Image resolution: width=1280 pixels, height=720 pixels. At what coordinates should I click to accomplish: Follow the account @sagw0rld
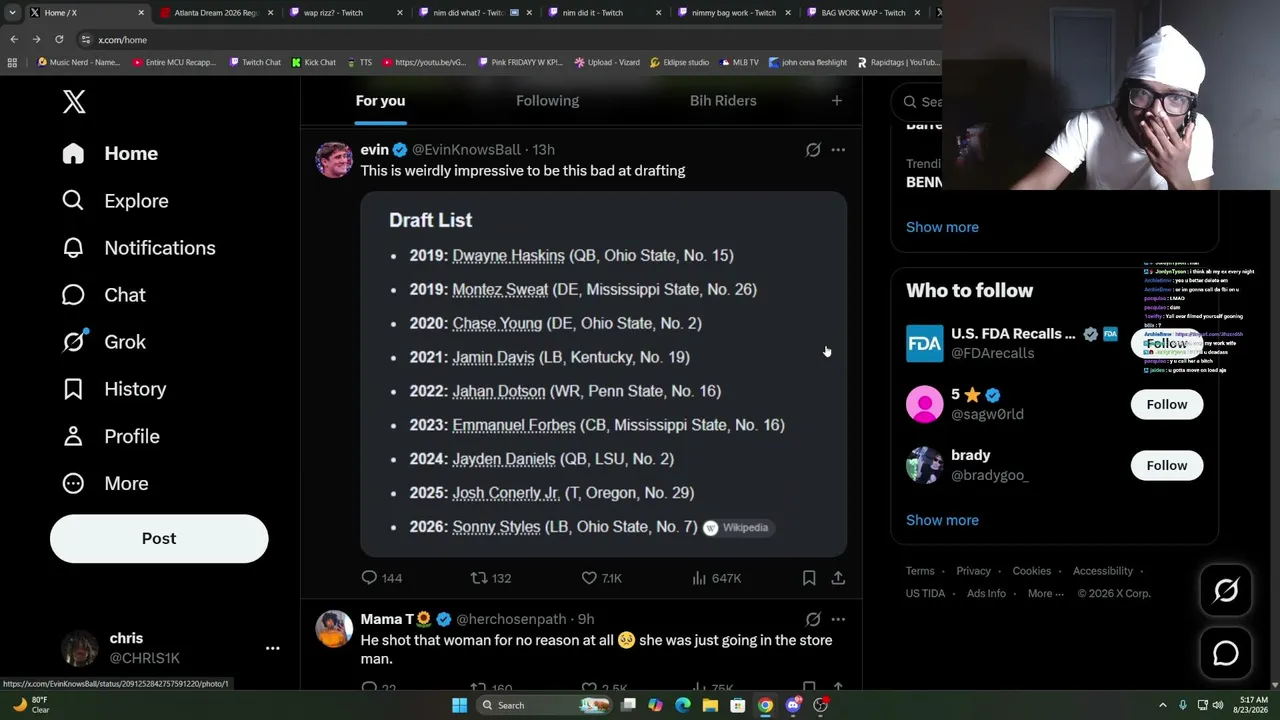(1167, 404)
